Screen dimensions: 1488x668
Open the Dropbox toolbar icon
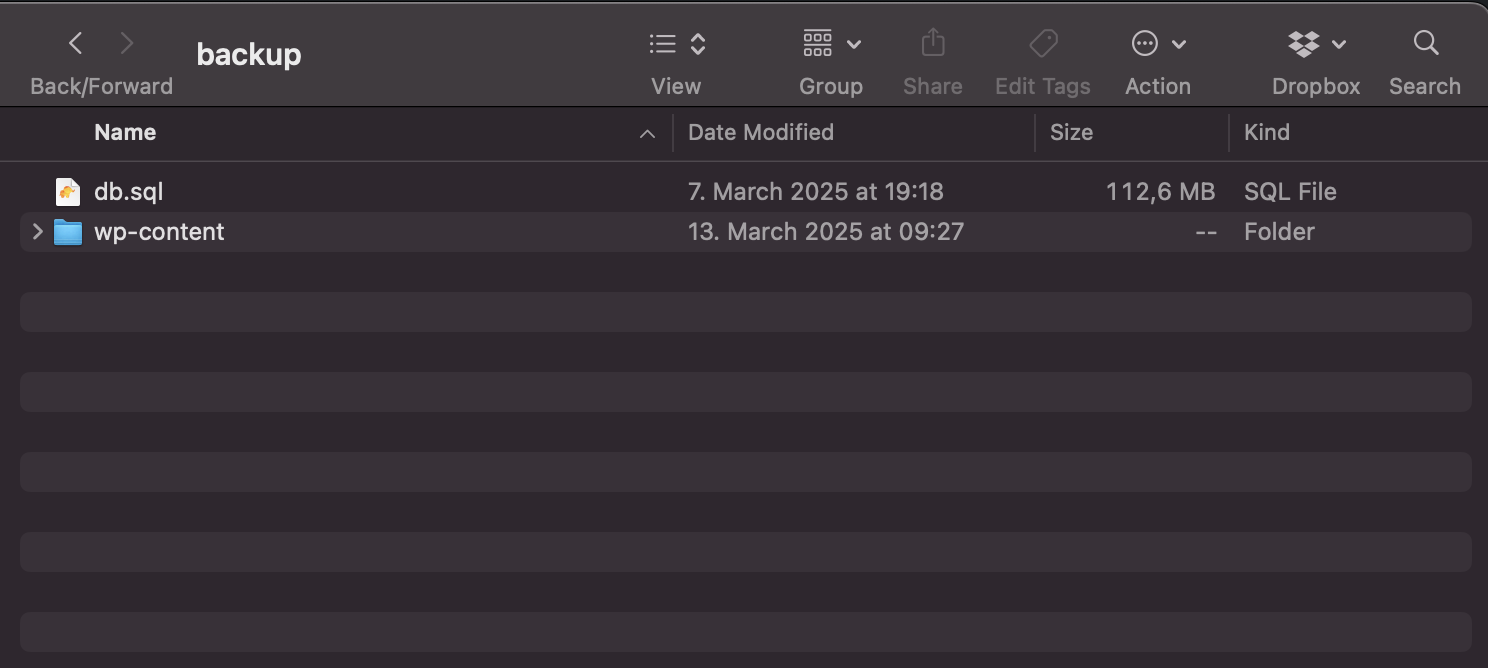[1303, 43]
